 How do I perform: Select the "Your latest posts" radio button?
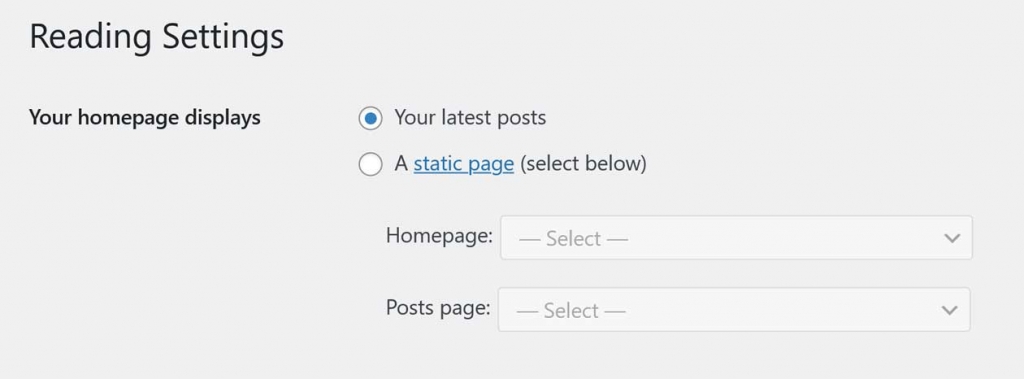[x=370, y=118]
